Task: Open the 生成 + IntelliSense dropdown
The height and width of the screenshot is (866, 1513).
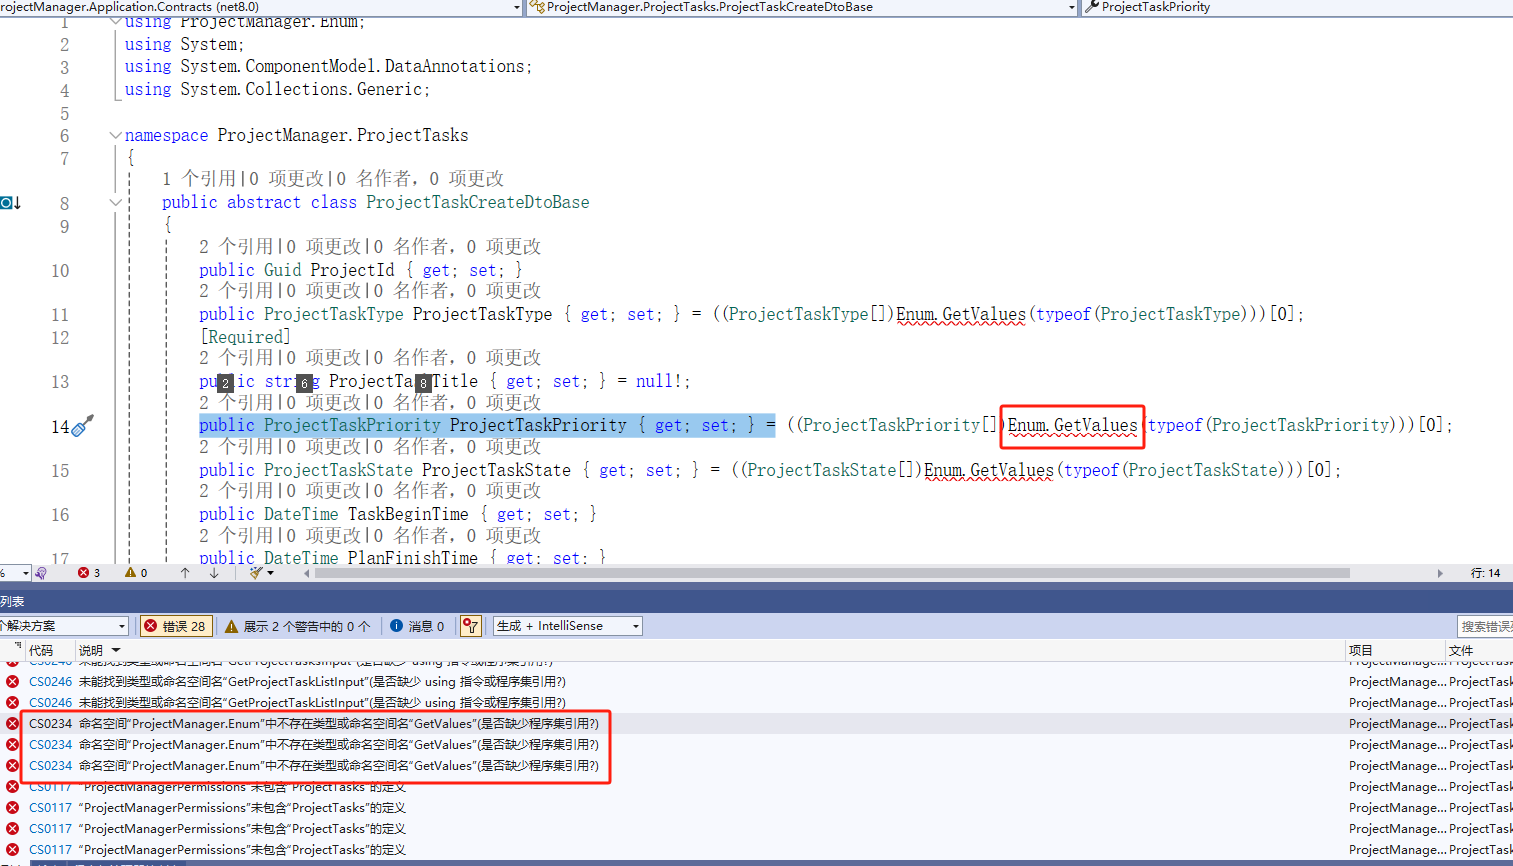Action: pyautogui.click(x=567, y=626)
